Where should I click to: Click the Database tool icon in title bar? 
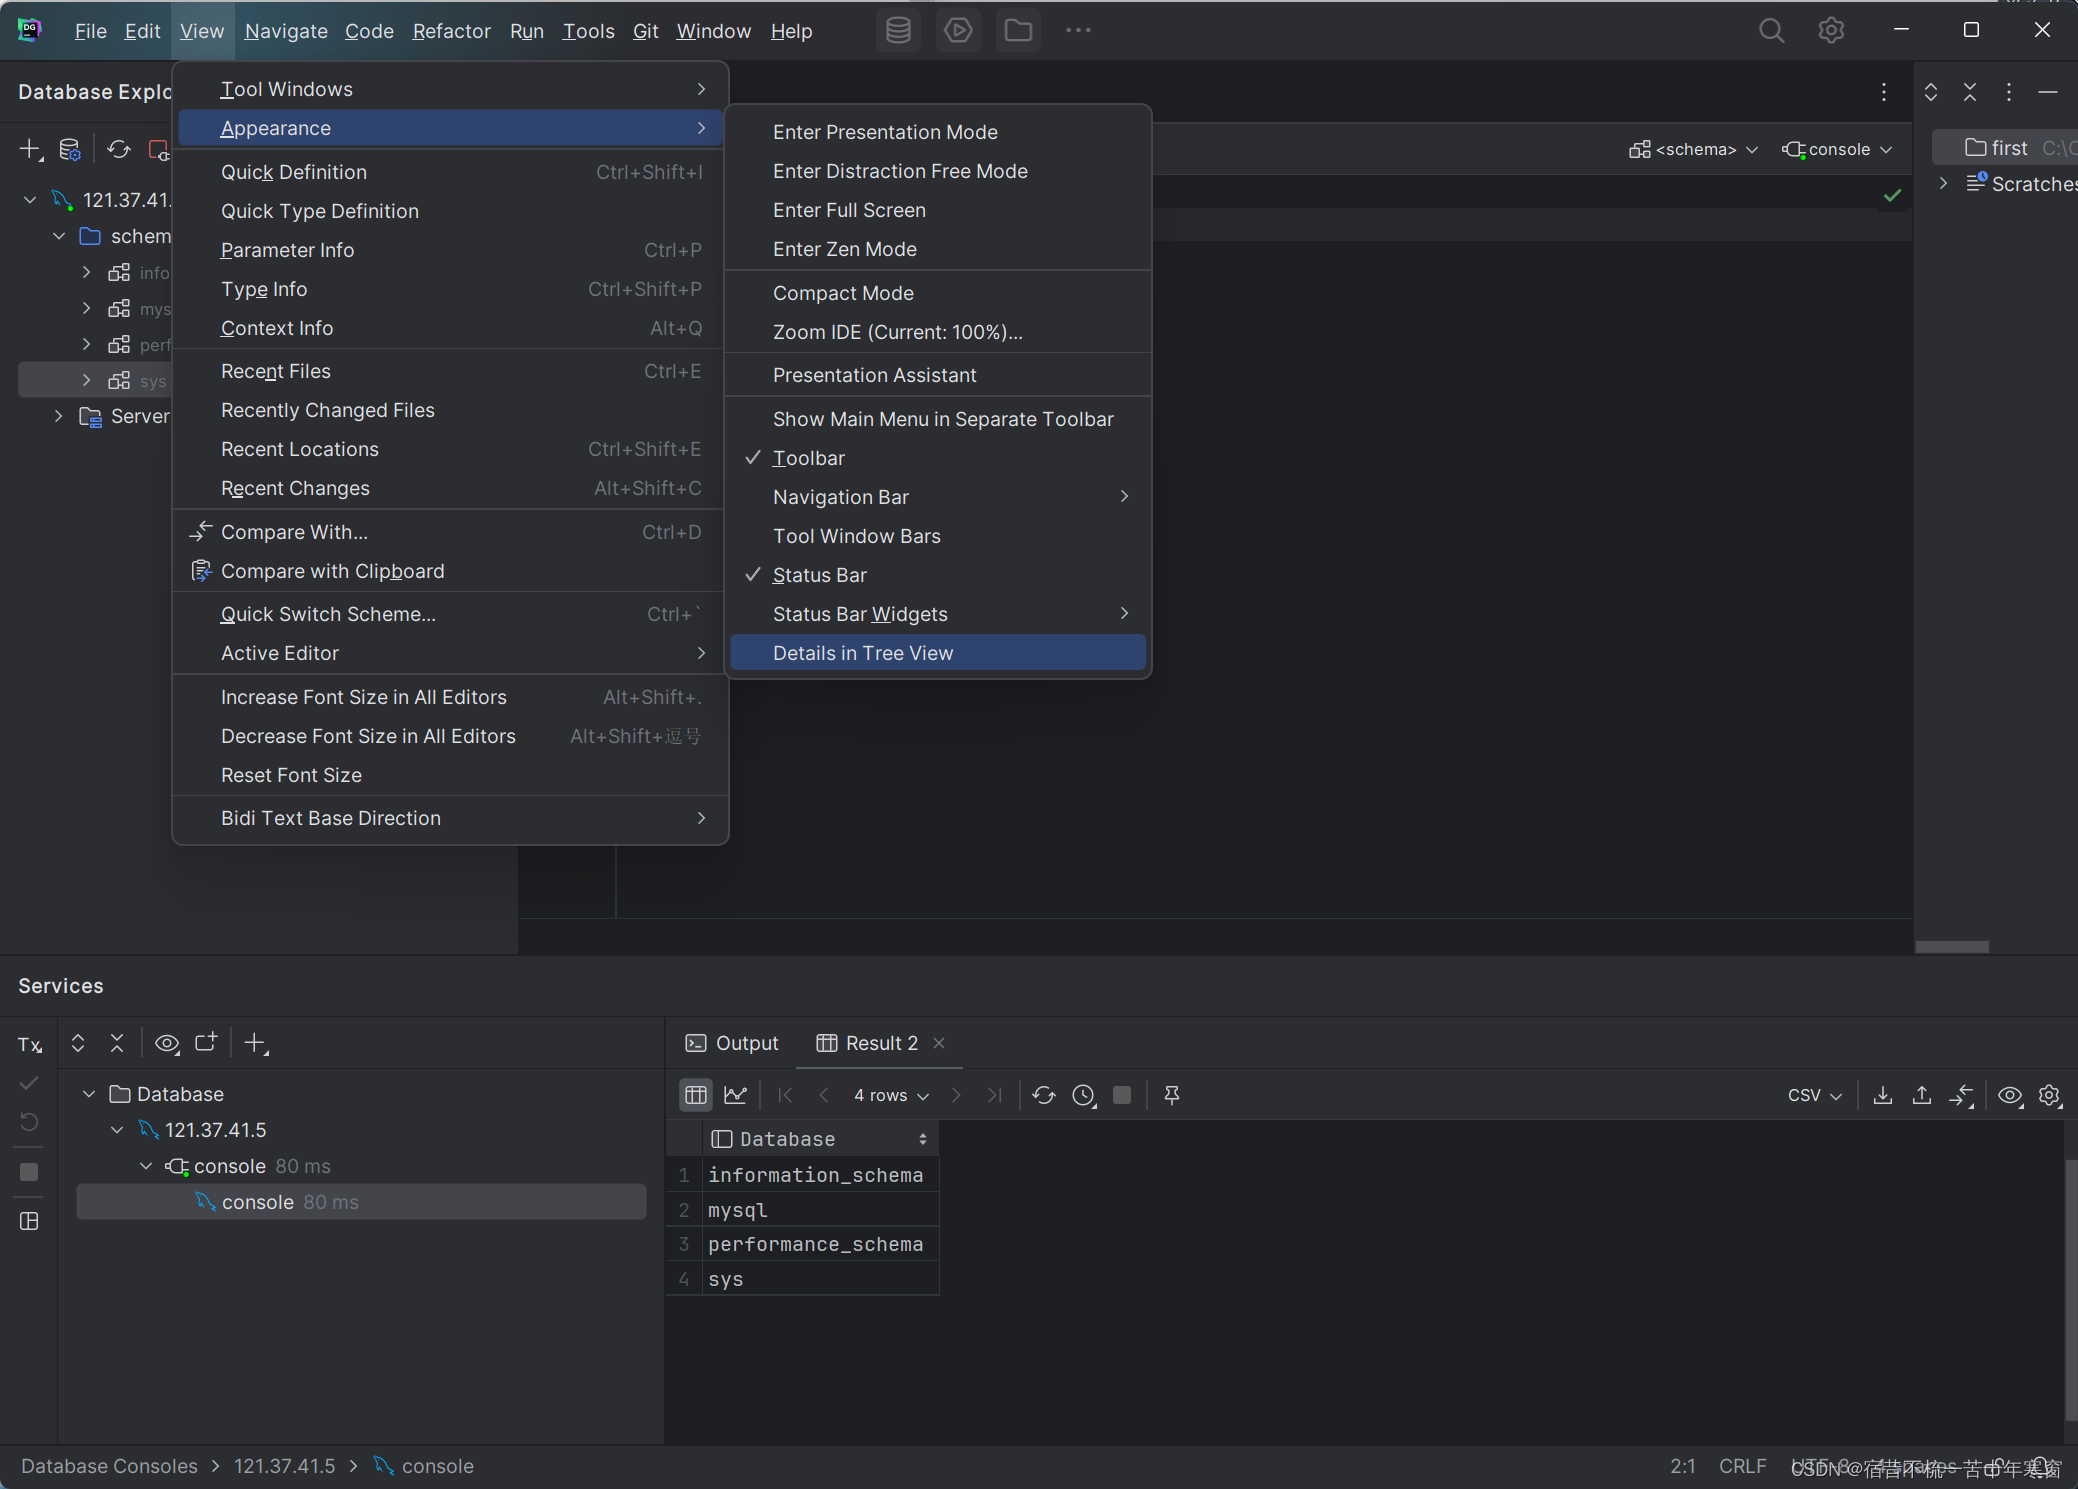pos(898,31)
